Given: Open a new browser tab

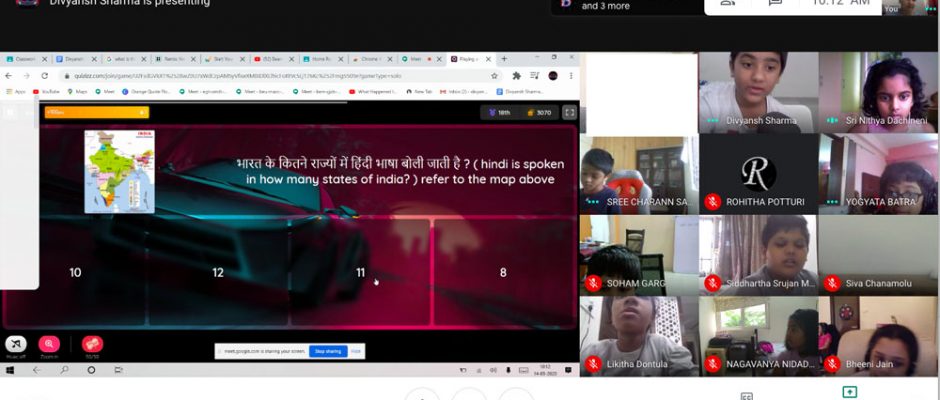Looking at the screenshot, I should click(x=504, y=59).
